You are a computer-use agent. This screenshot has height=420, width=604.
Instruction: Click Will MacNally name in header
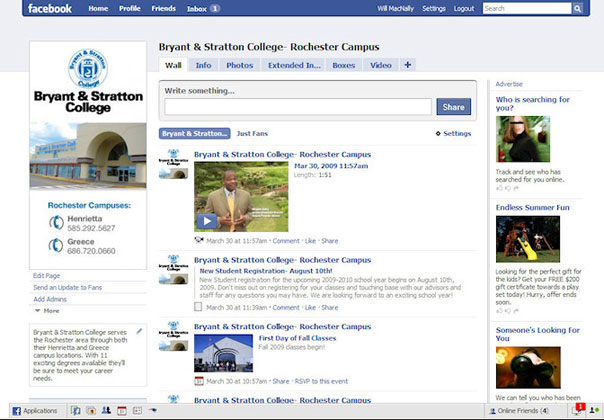395,8
